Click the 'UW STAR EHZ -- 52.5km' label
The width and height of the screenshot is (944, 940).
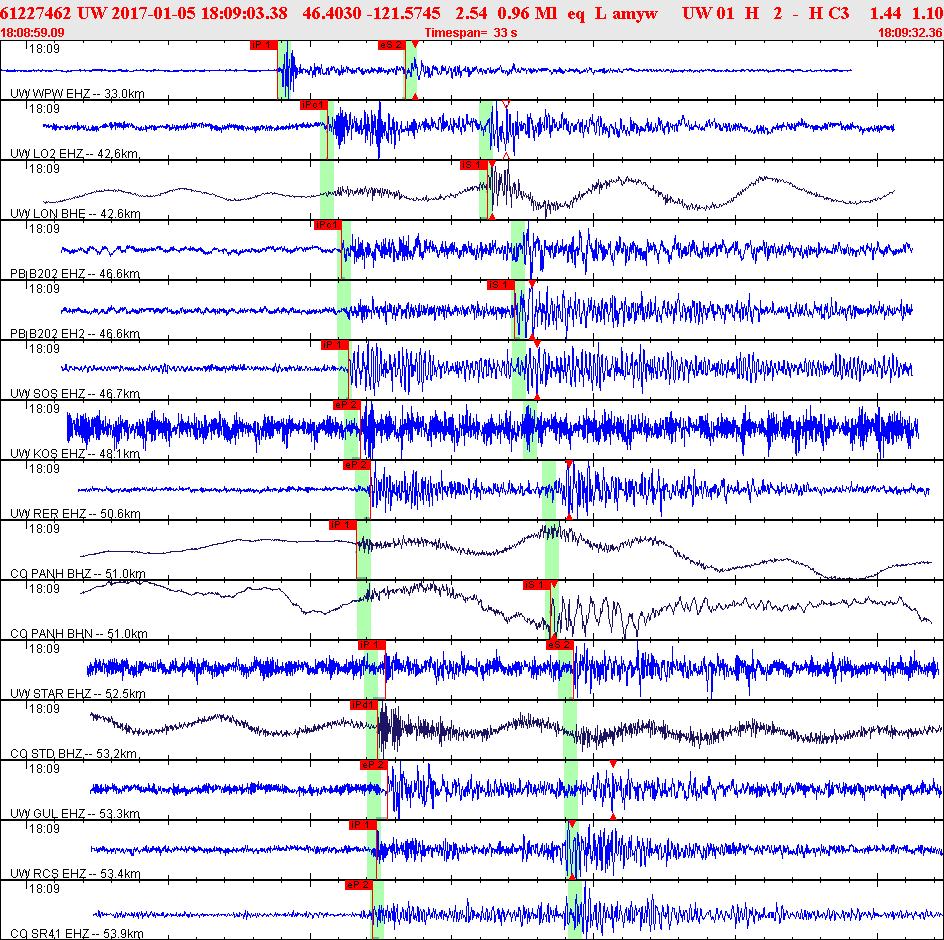click(78, 693)
